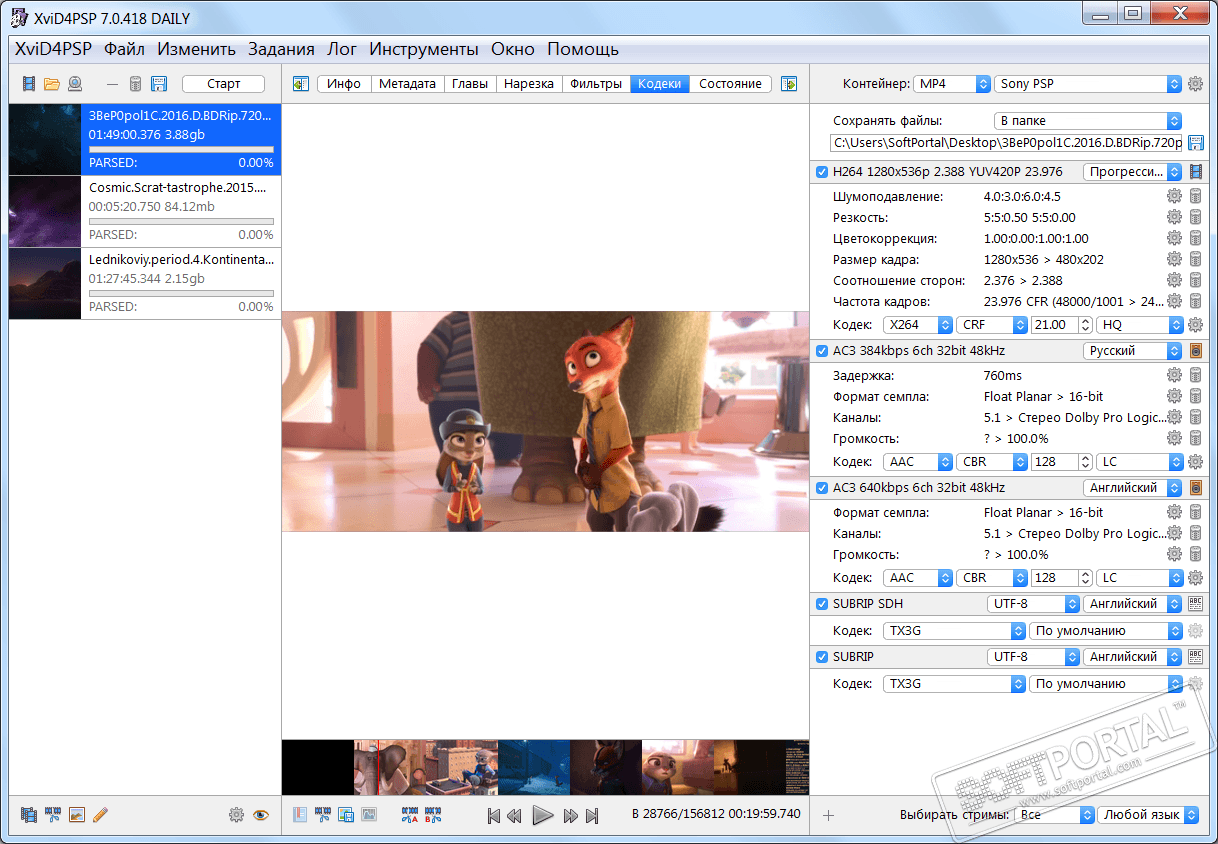Click set marker B scissors icon
The height and width of the screenshot is (844, 1218).
(433, 815)
